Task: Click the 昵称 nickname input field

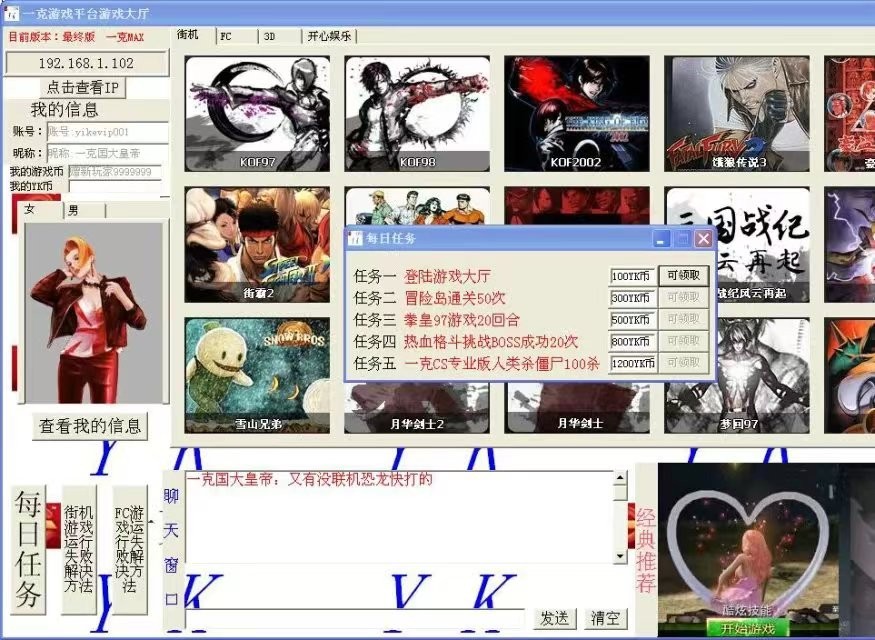Action: click(x=108, y=153)
